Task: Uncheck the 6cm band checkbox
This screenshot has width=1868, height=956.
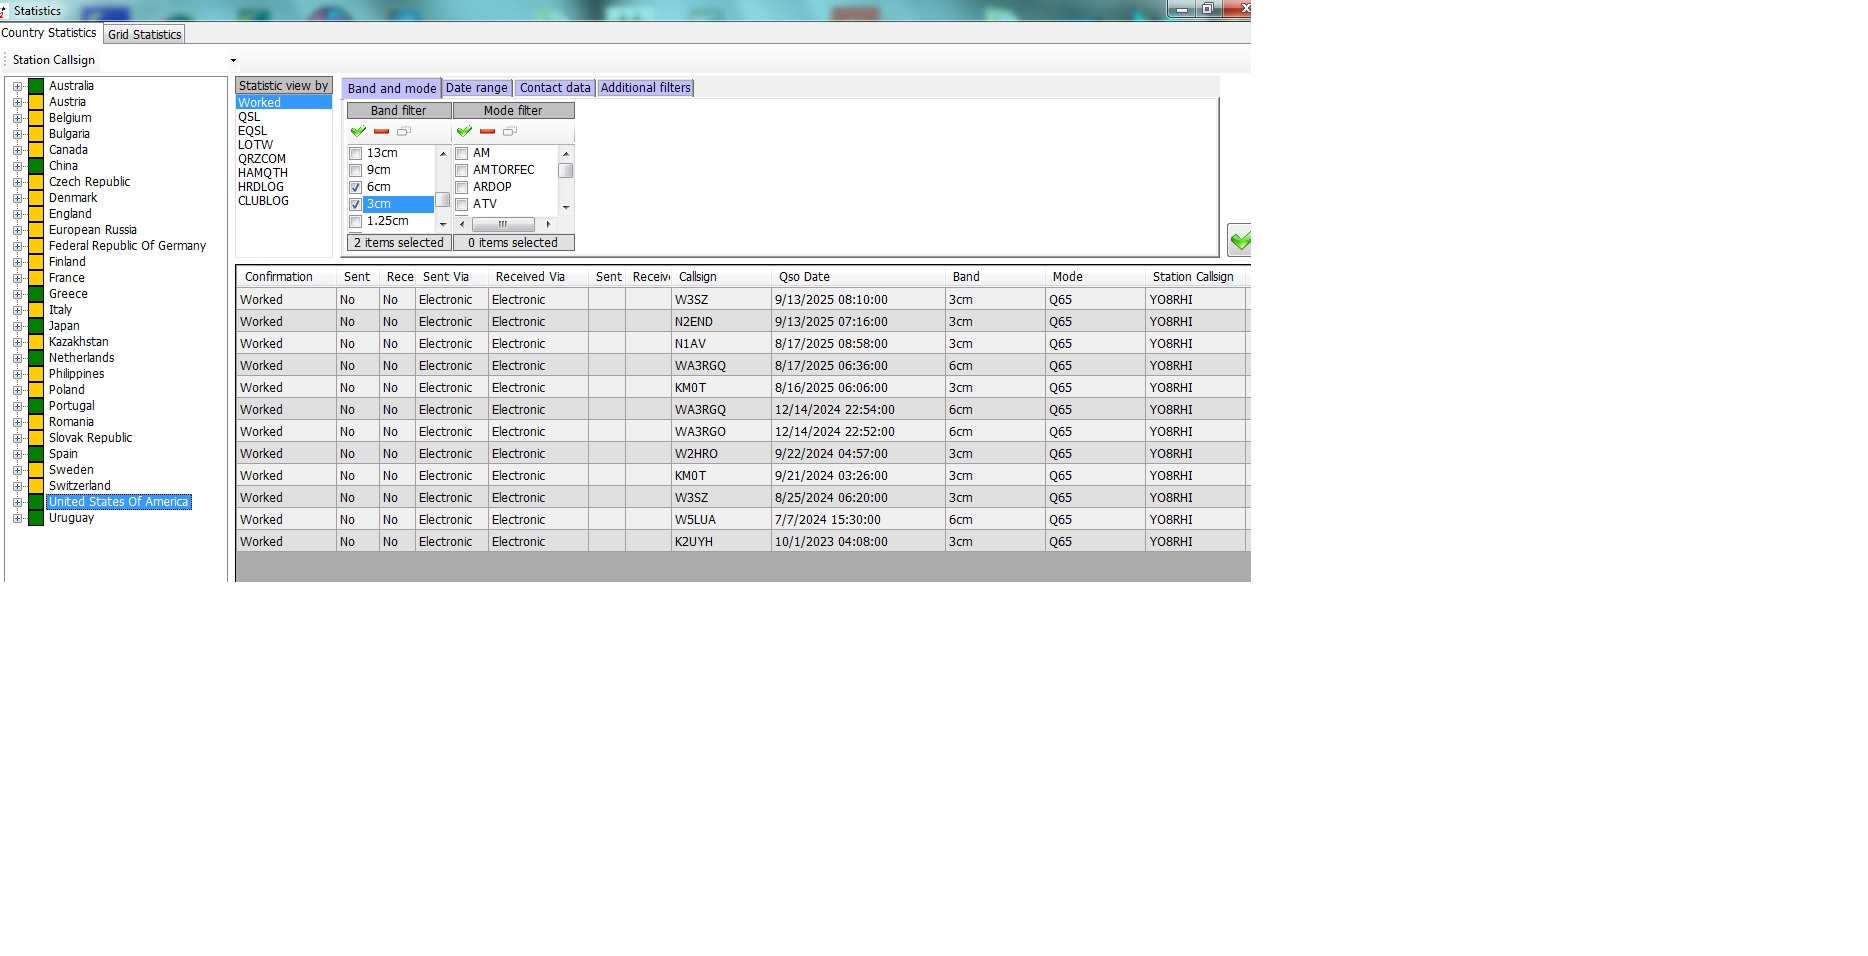Action: pyautogui.click(x=355, y=187)
